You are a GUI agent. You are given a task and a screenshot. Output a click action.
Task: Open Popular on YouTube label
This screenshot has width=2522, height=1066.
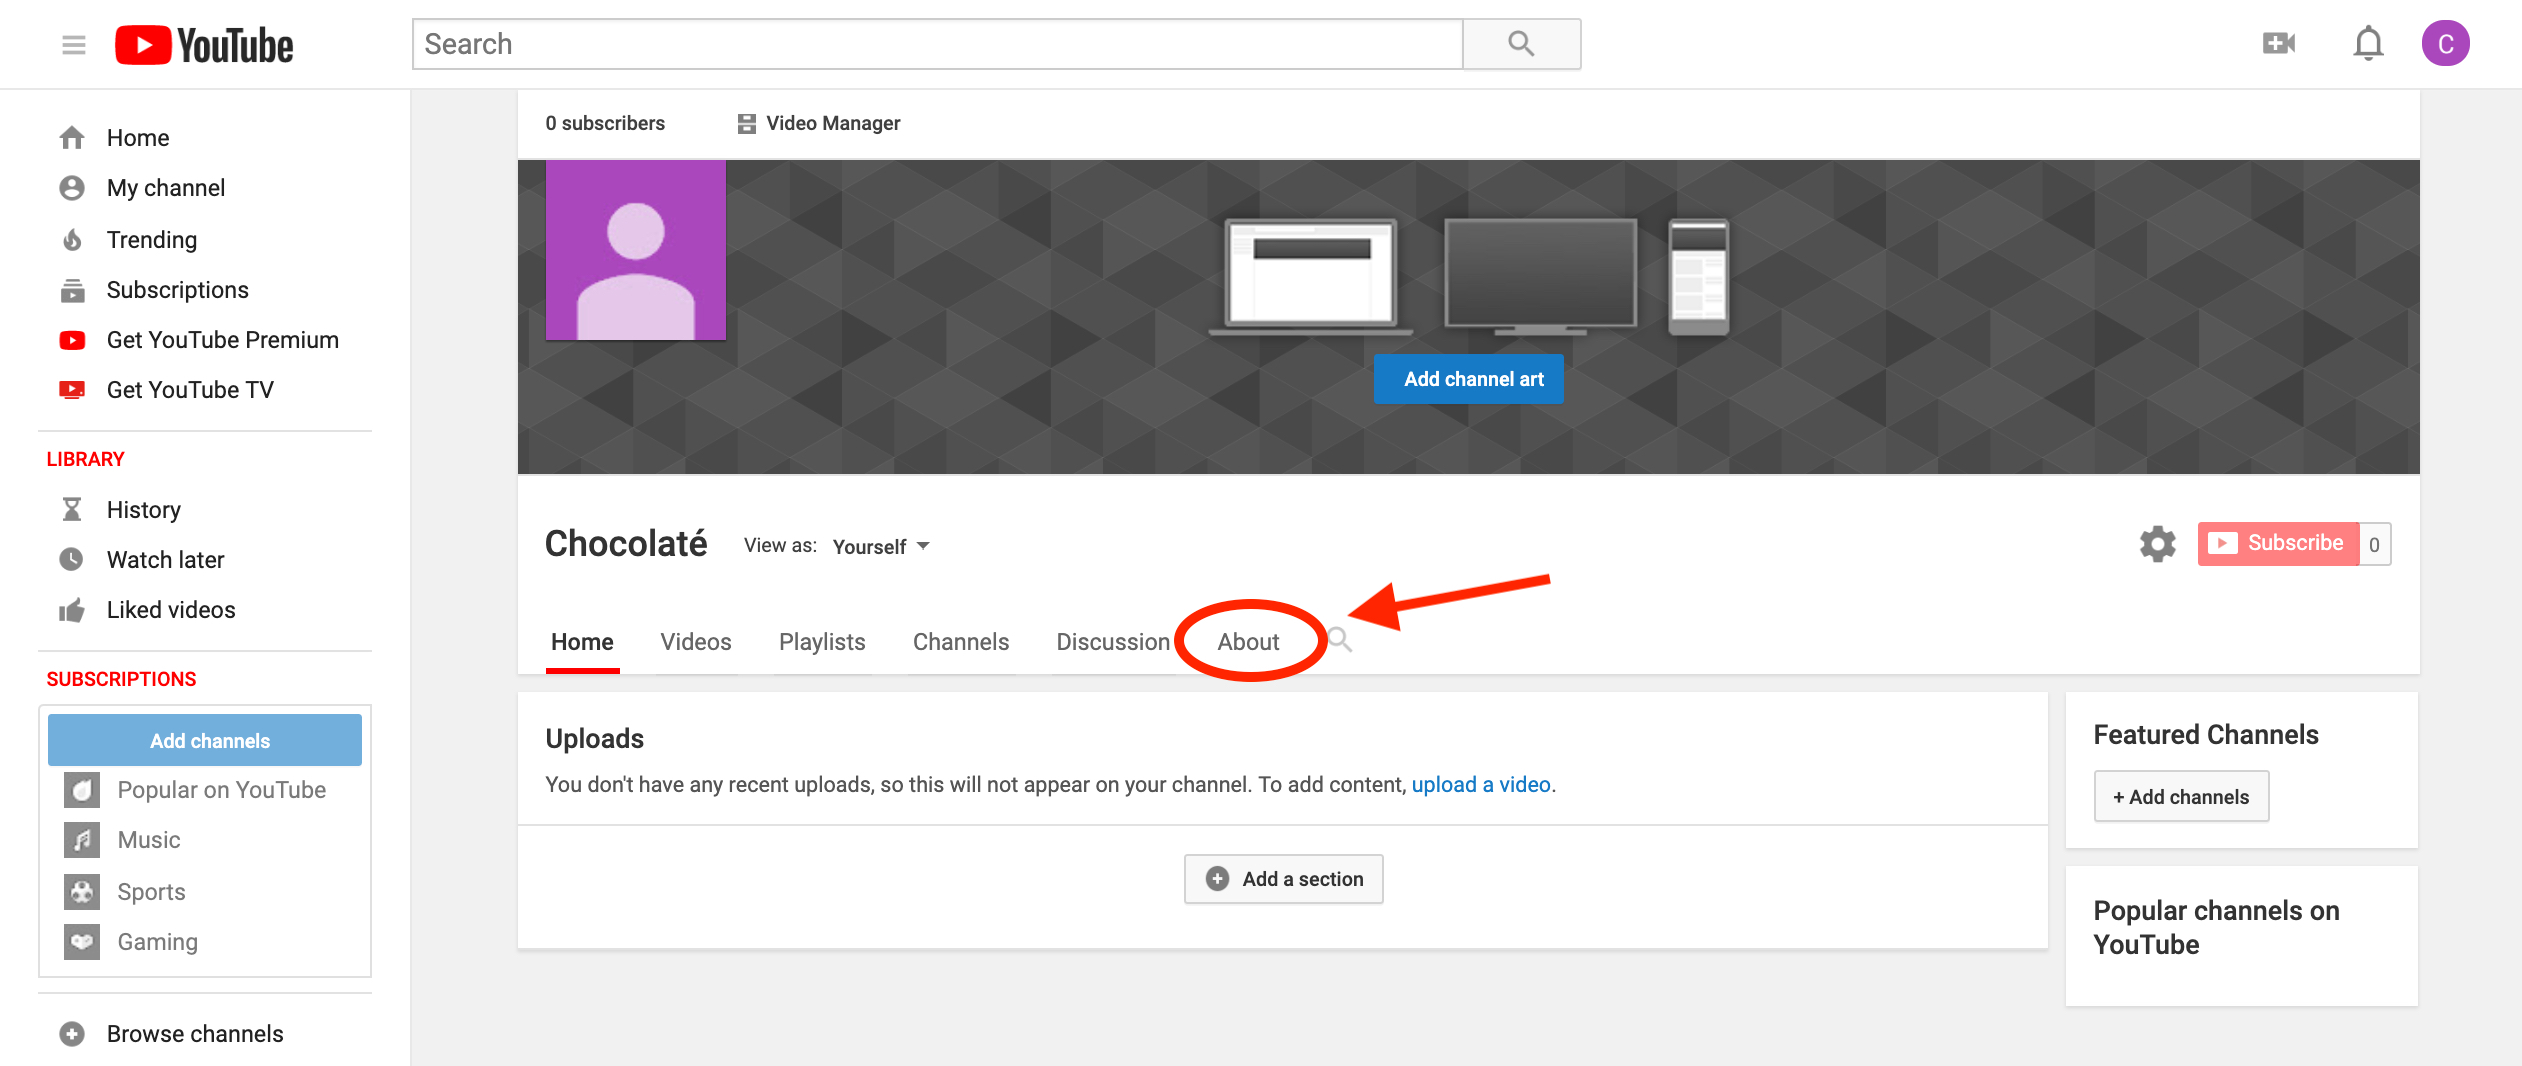222,790
